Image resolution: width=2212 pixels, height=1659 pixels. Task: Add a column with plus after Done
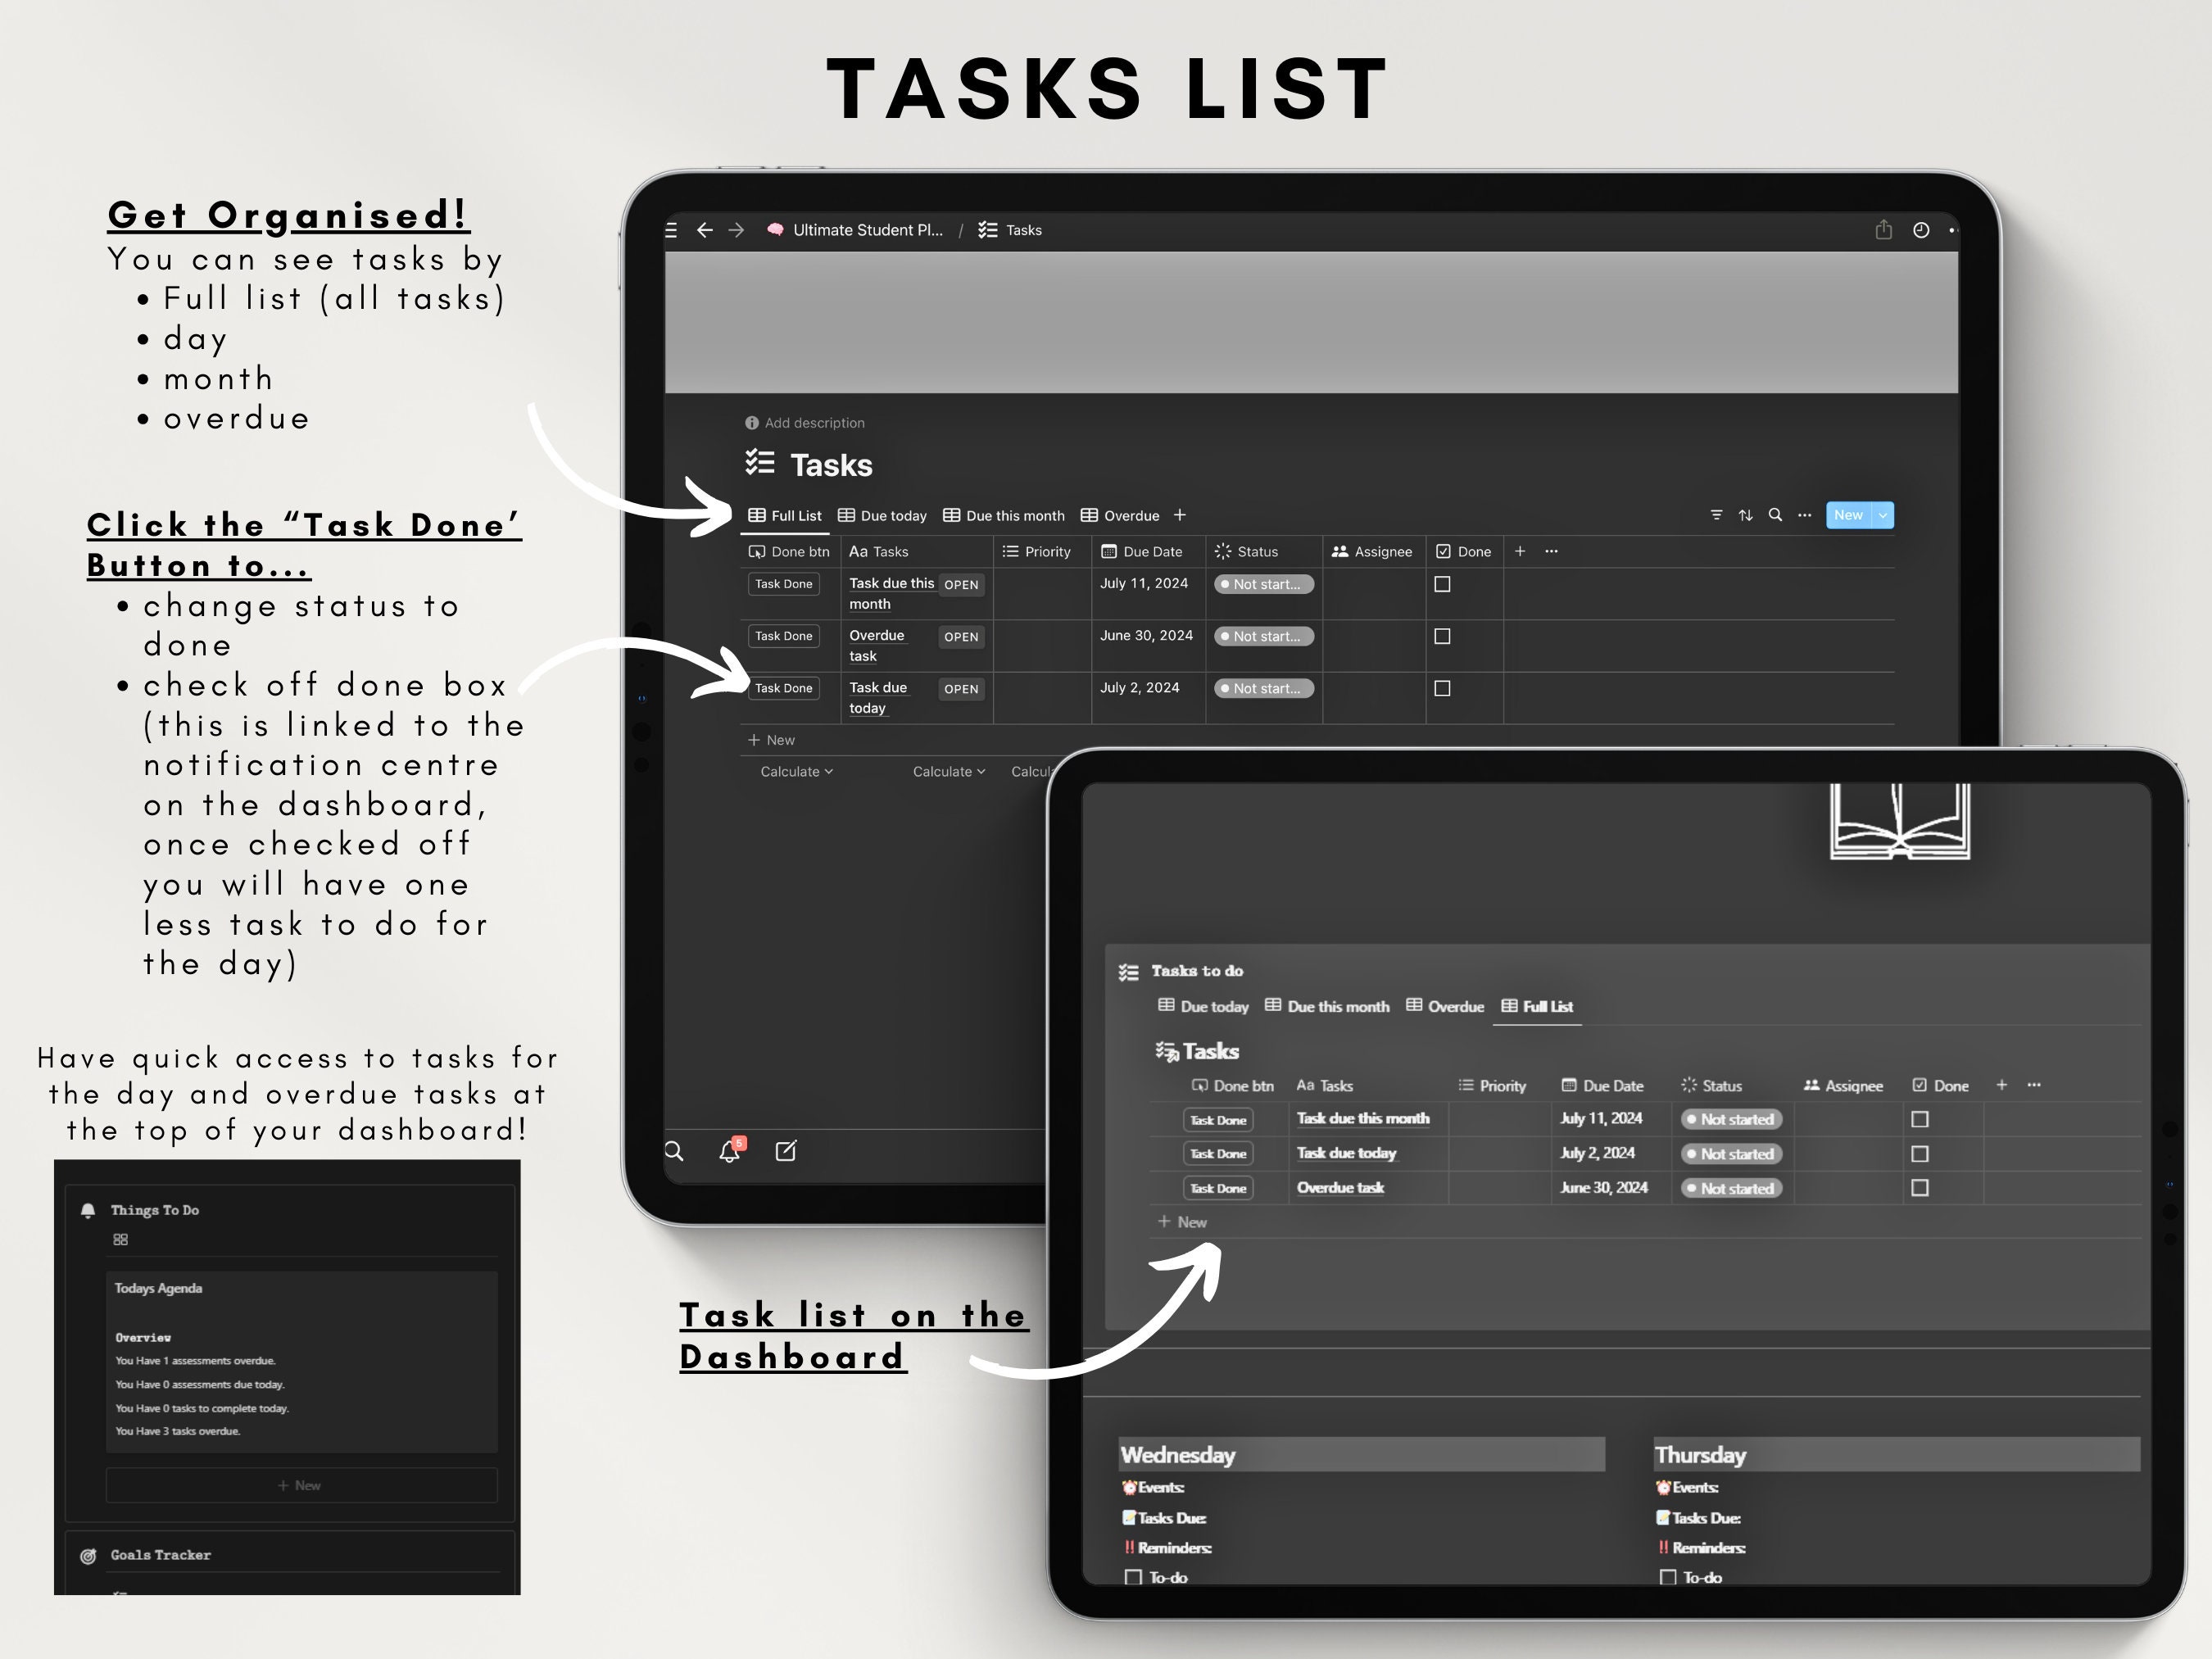(1520, 551)
